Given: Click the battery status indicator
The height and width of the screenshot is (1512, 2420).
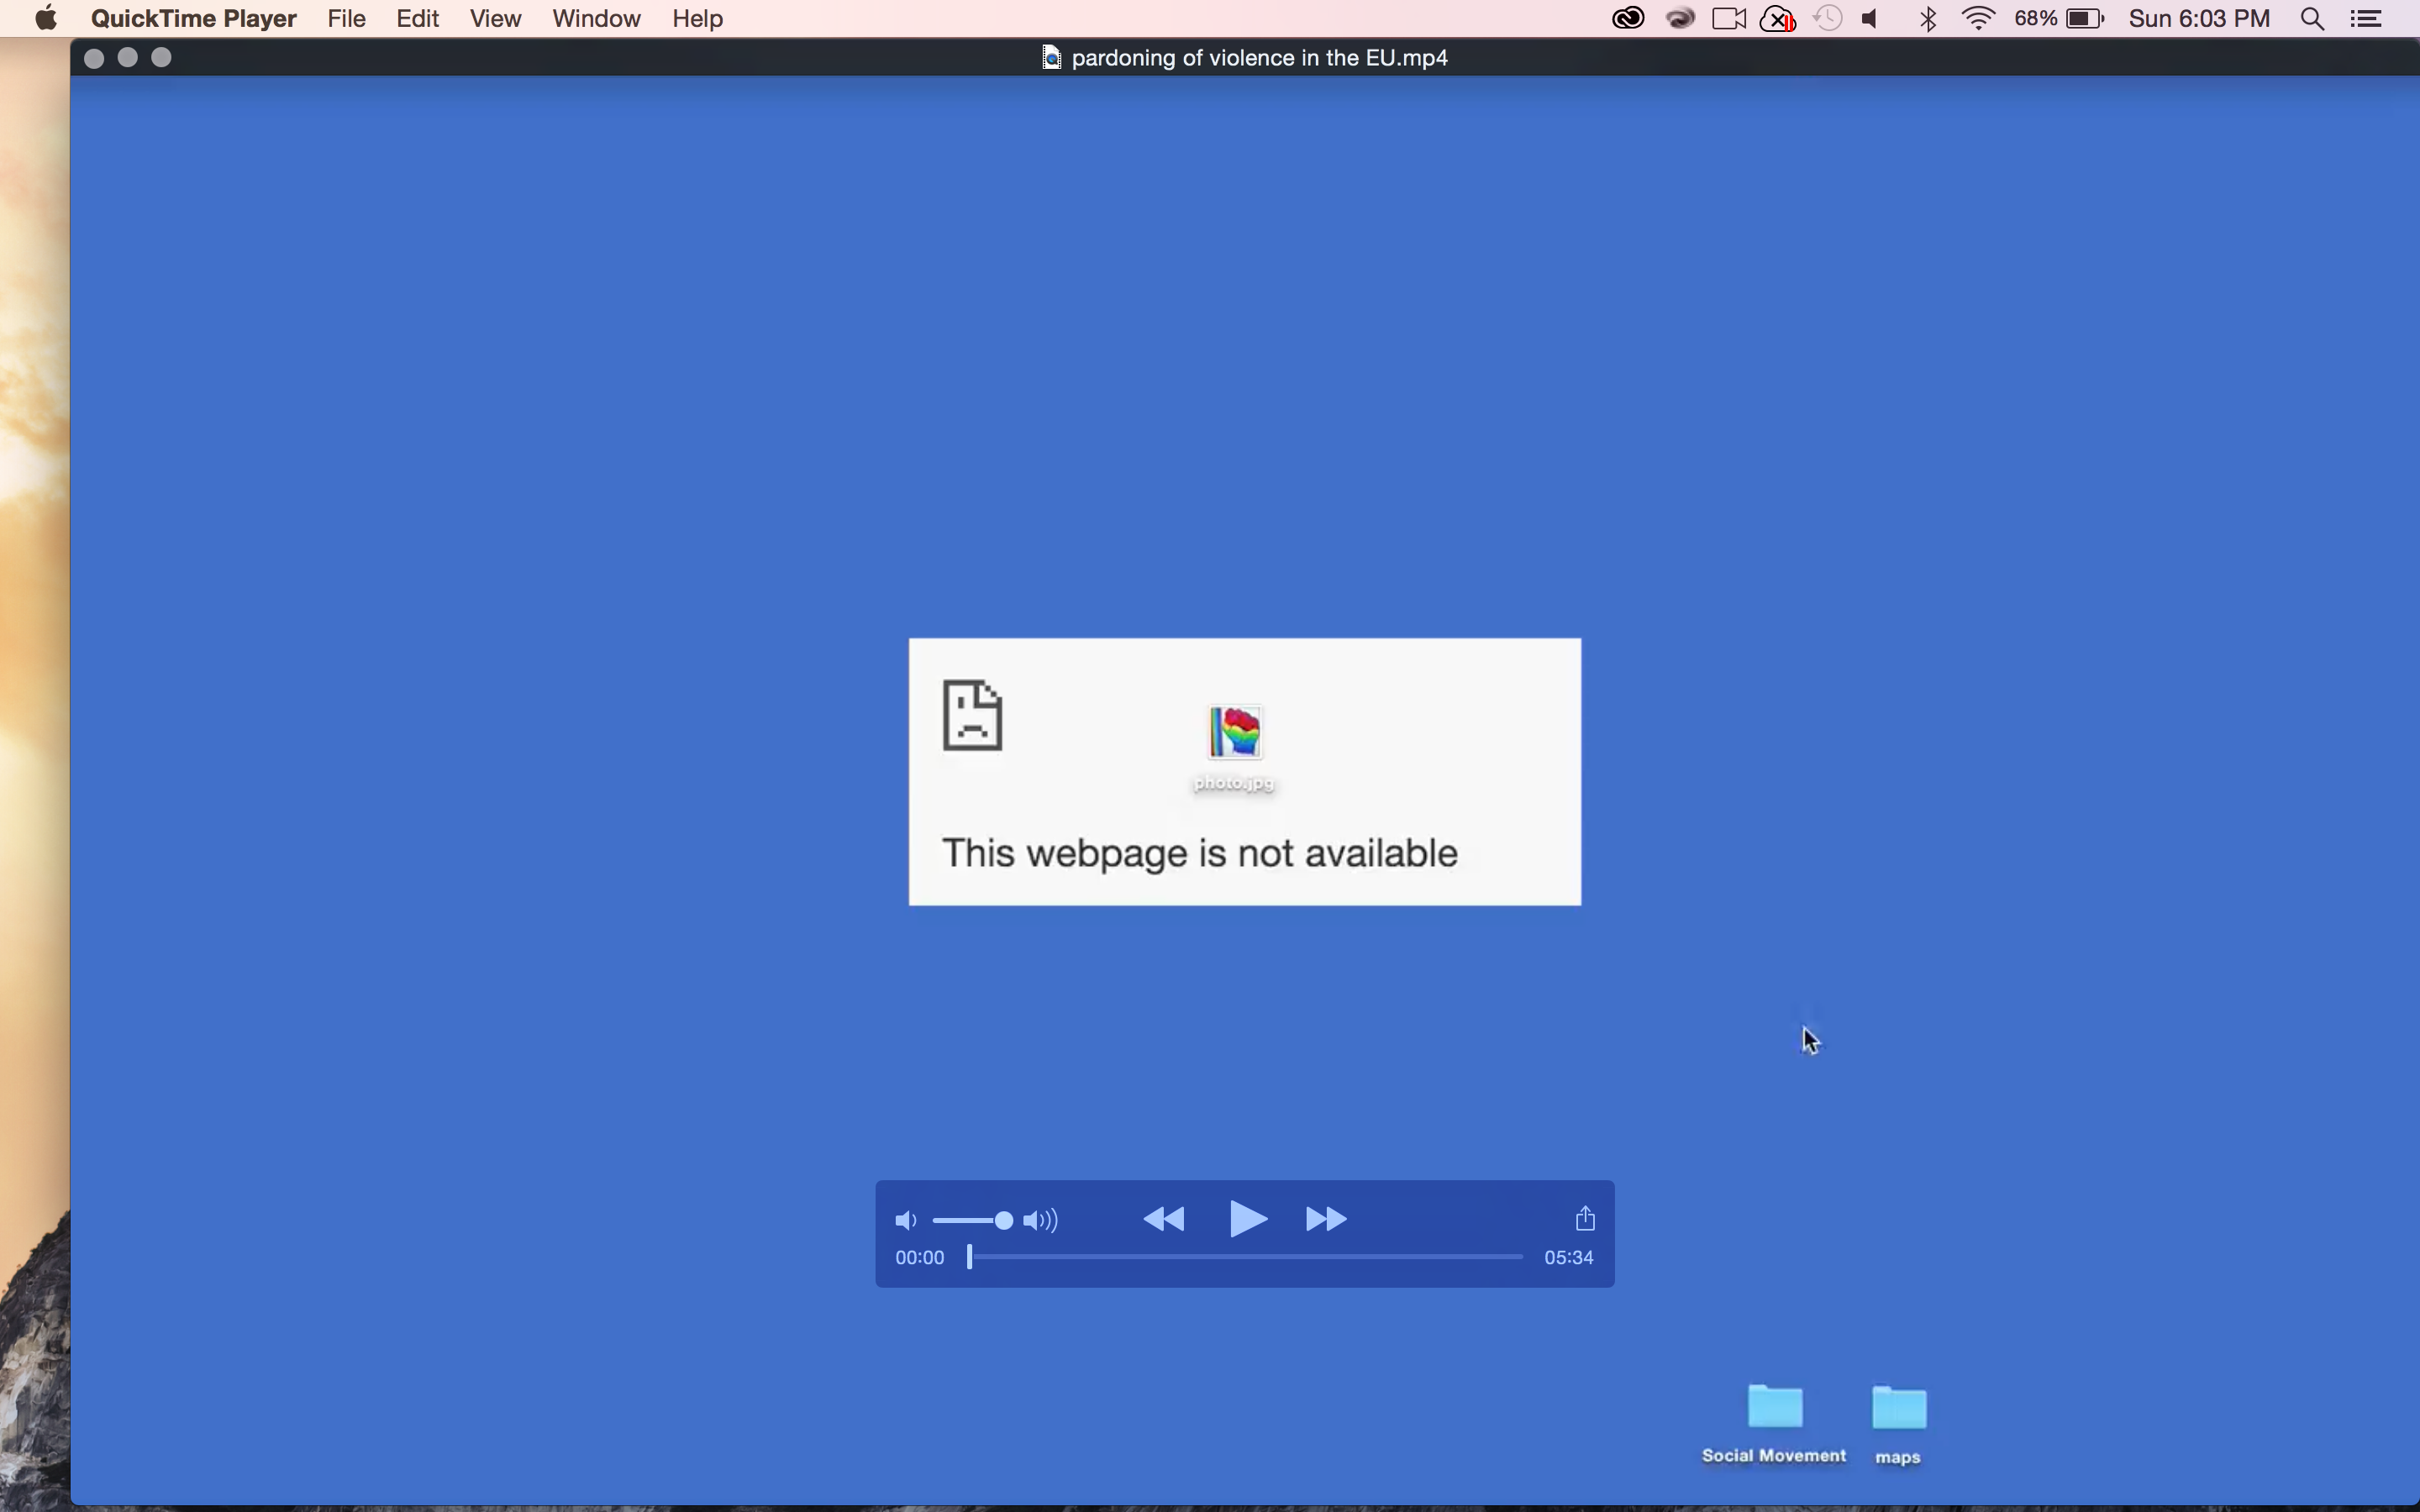Looking at the screenshot, I should click(x=2084, y=19).
